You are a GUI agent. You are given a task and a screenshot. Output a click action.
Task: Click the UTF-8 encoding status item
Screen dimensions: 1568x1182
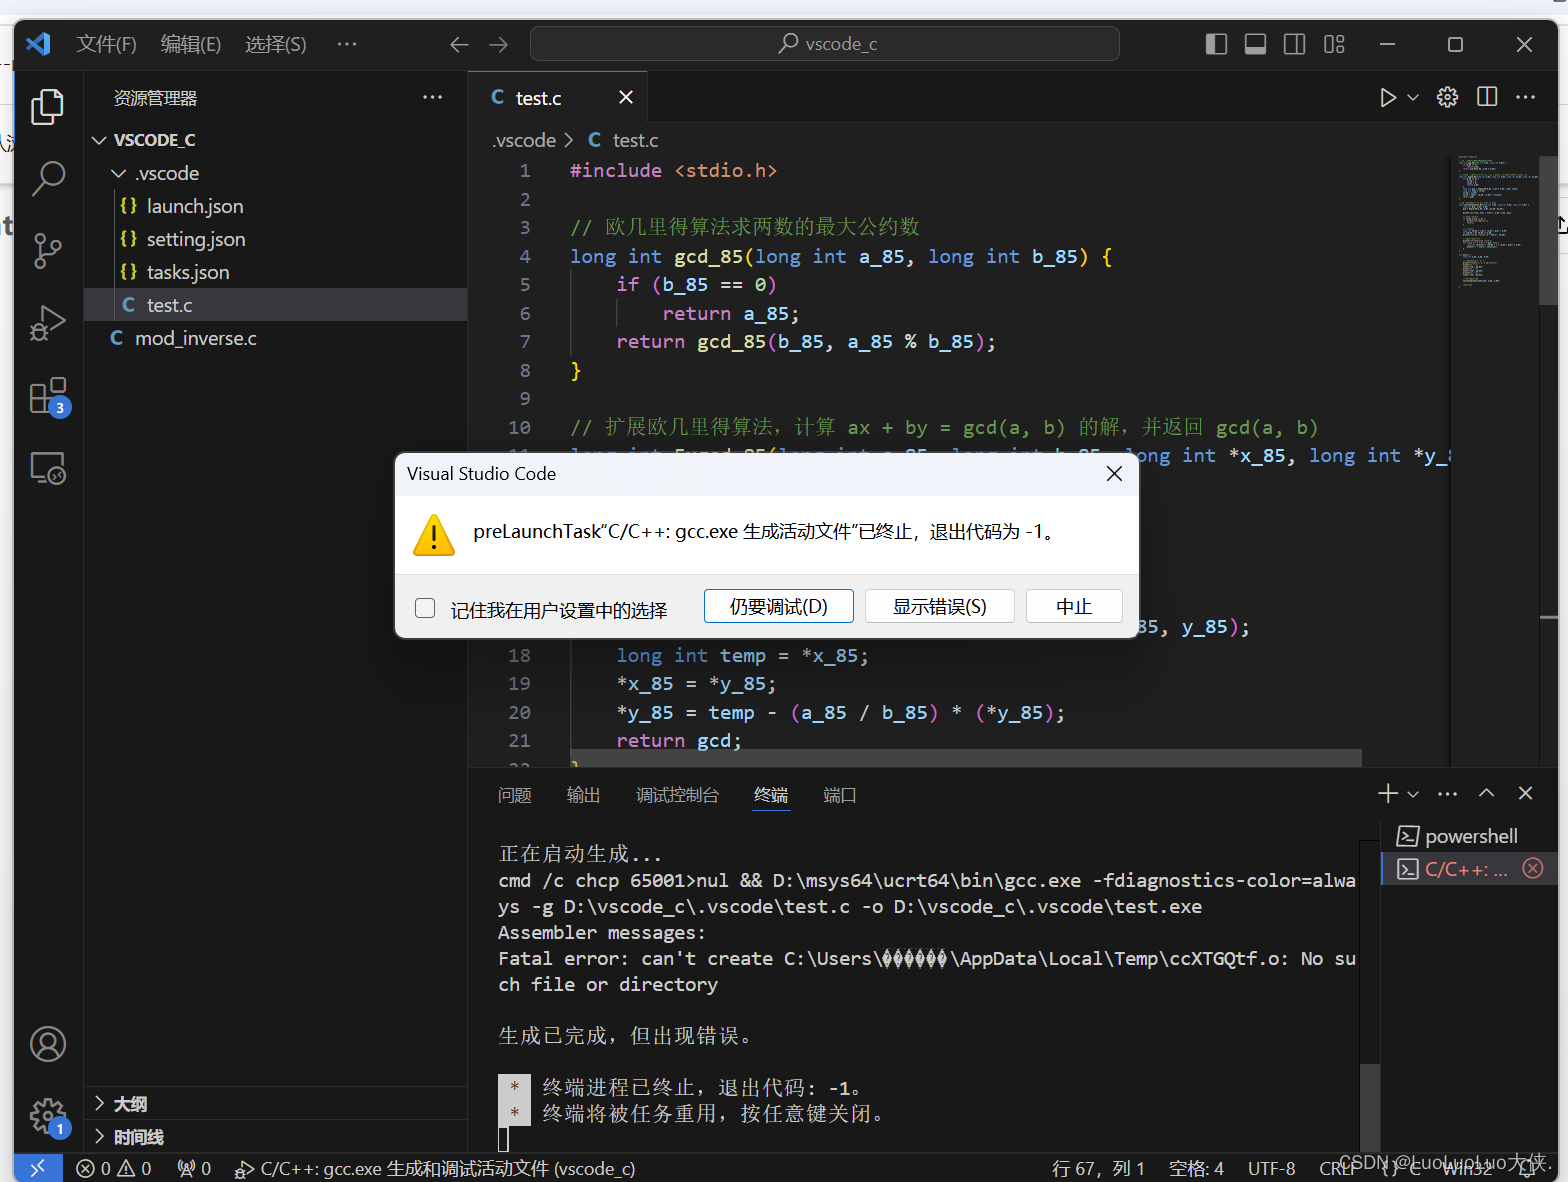pyautogui.click(x=1271, y=1168)
